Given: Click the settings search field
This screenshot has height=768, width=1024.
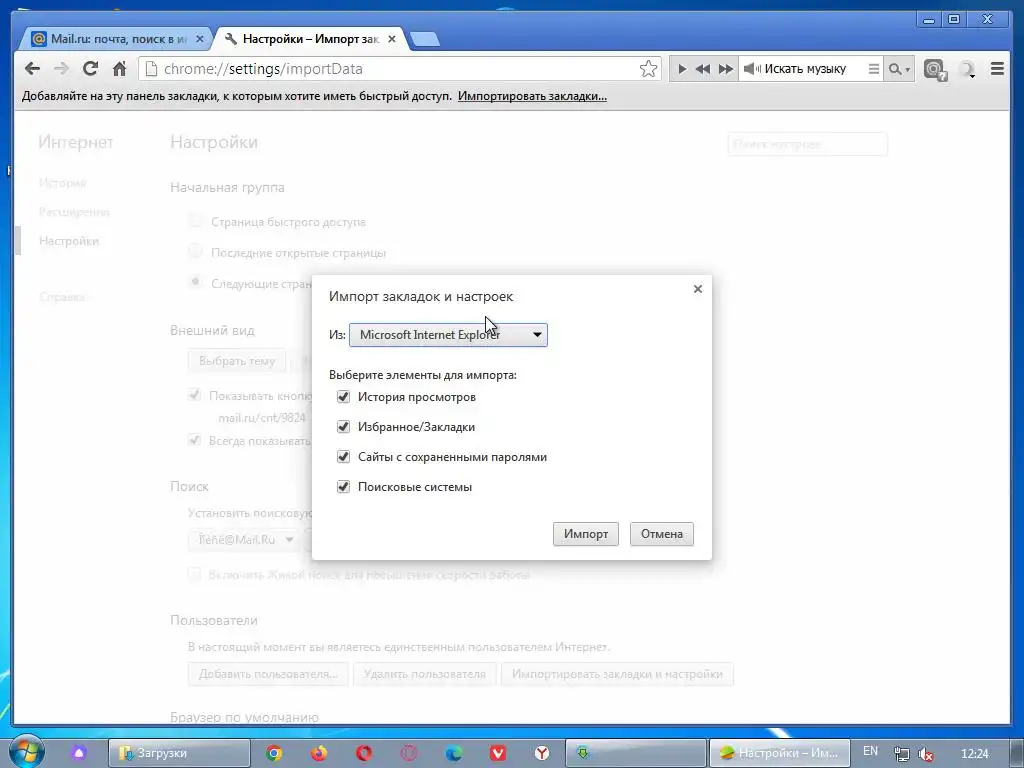Looking at the screenshot, I should (x=808, y=144).
